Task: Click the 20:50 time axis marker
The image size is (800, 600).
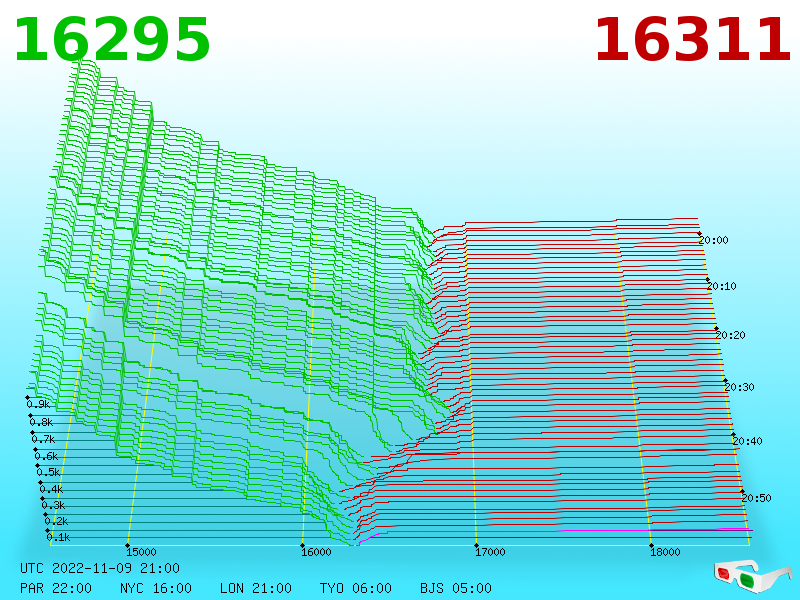Action: [757, 498]
